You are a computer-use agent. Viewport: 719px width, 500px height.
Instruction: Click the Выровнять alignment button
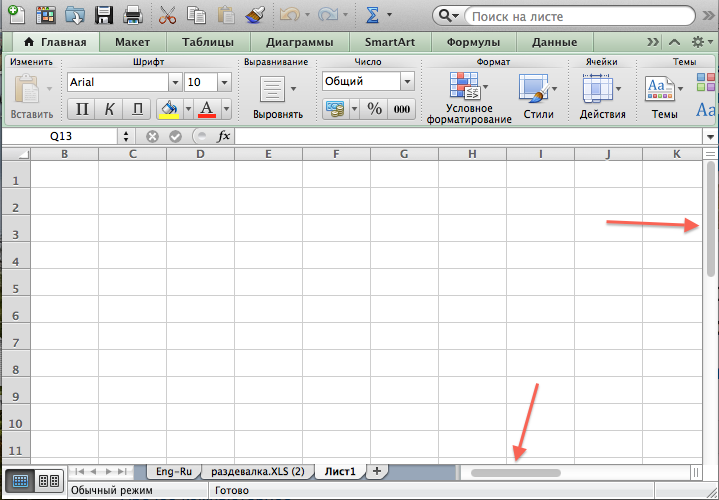tap(277, 96)
